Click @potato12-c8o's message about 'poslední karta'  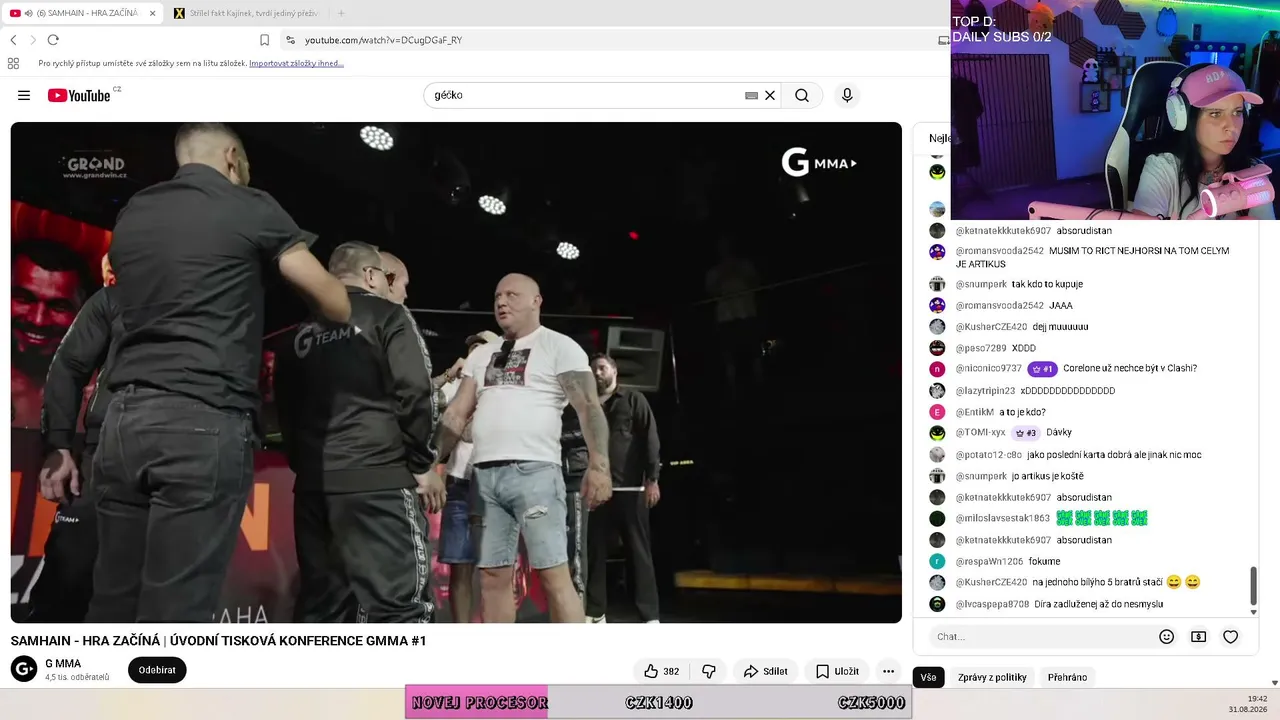click(1114, 455)
